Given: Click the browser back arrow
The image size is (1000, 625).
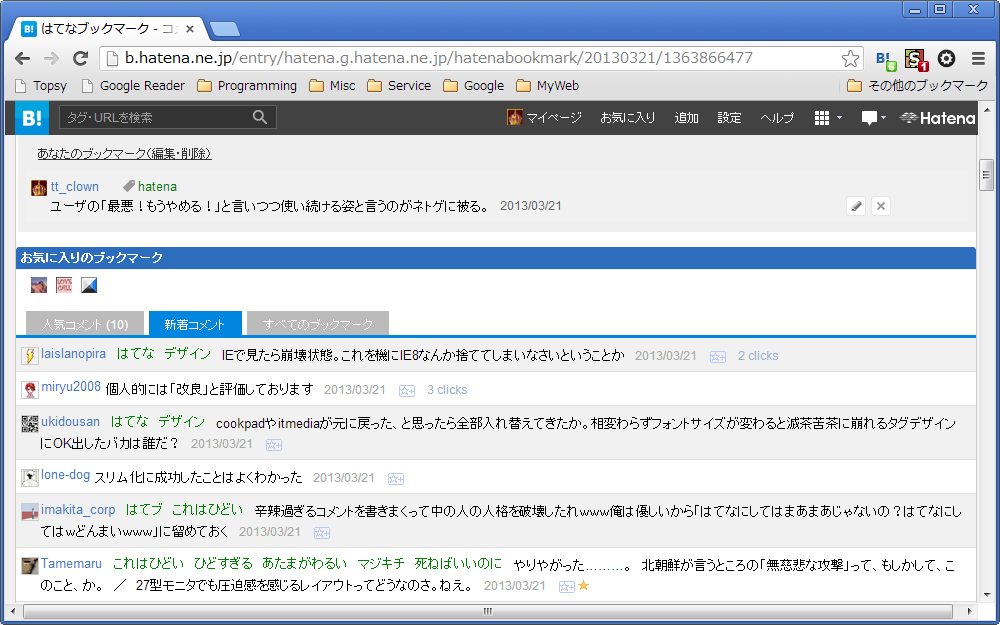Looking at the screenshot, I should click(x=22, y=59).
